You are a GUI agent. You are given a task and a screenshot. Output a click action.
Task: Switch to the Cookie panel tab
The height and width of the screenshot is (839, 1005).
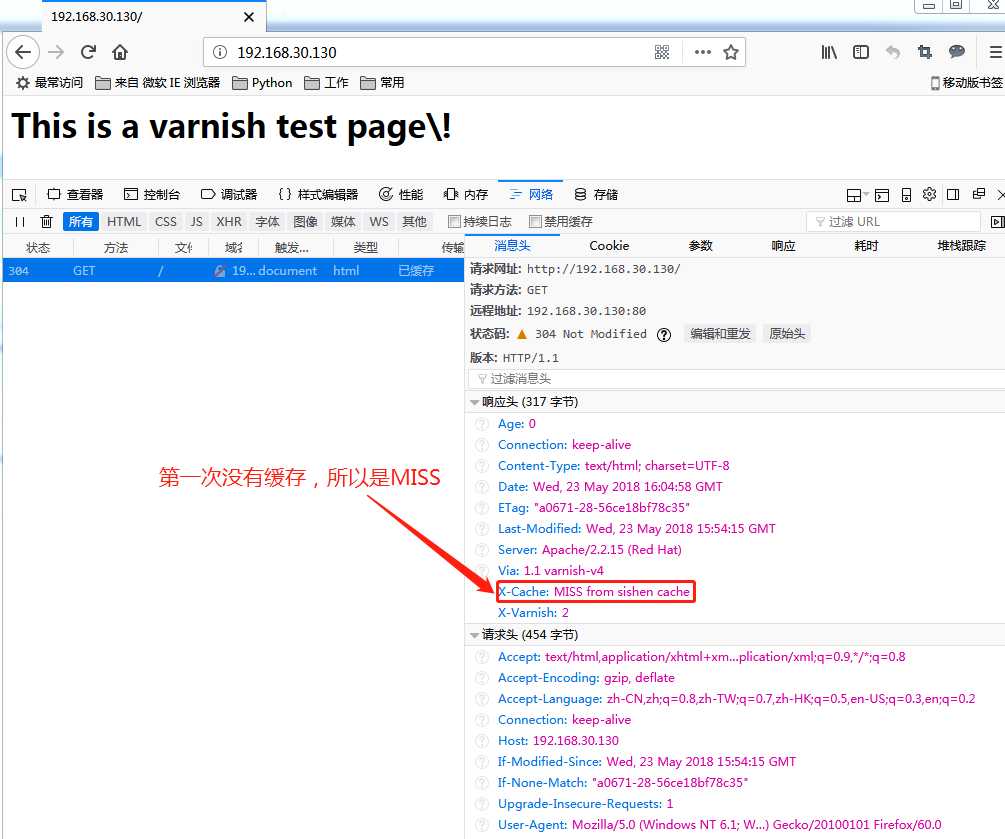coord(609,246)
